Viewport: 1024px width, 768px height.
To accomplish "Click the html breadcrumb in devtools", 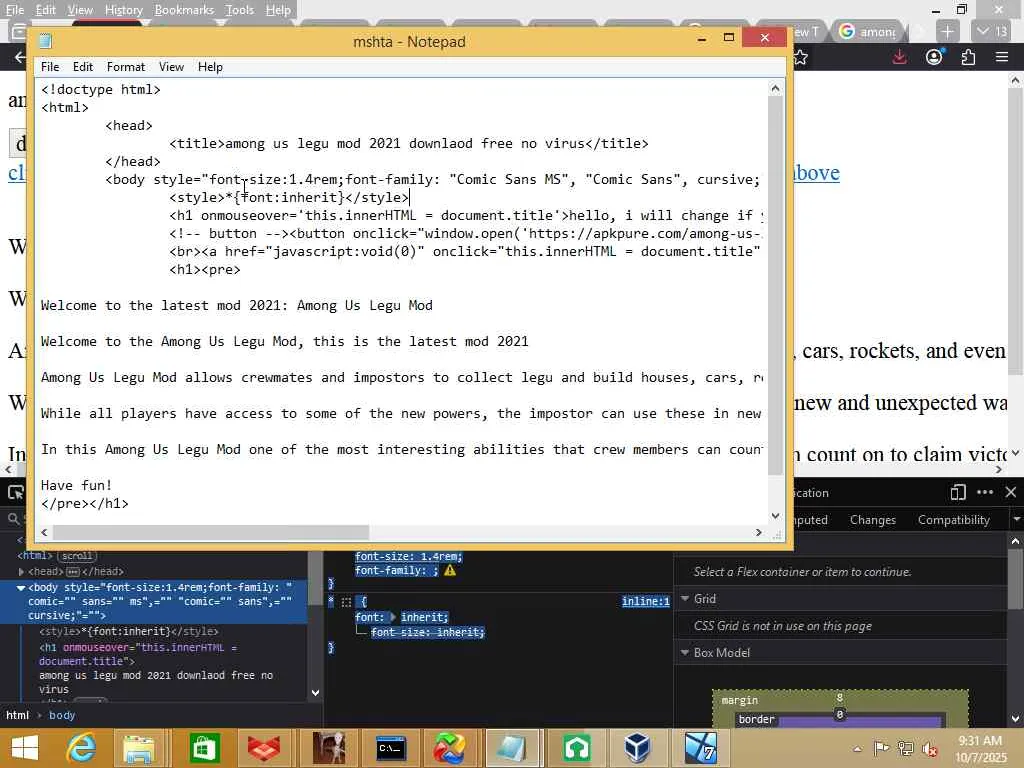I will 18,715.
